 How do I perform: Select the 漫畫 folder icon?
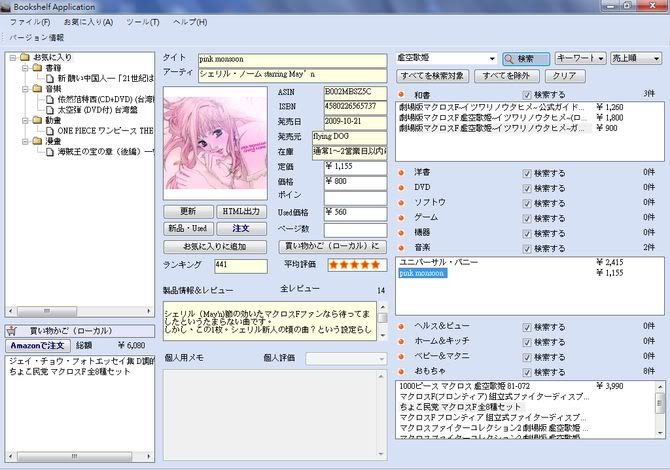click(38, 141)
